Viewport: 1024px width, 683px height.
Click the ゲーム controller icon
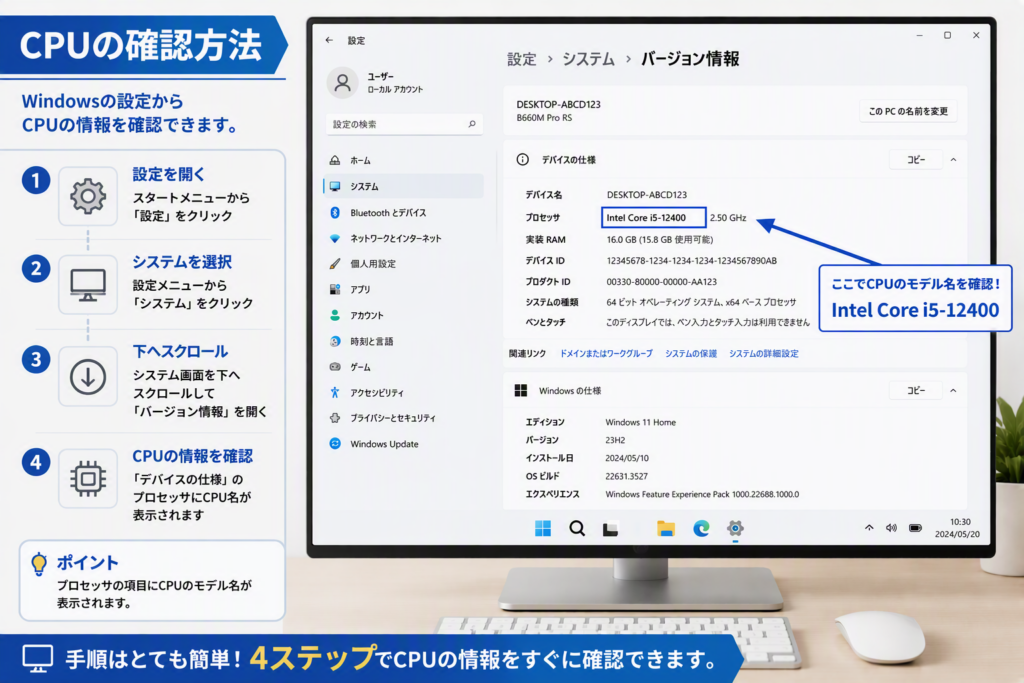[x=335, y=367]
